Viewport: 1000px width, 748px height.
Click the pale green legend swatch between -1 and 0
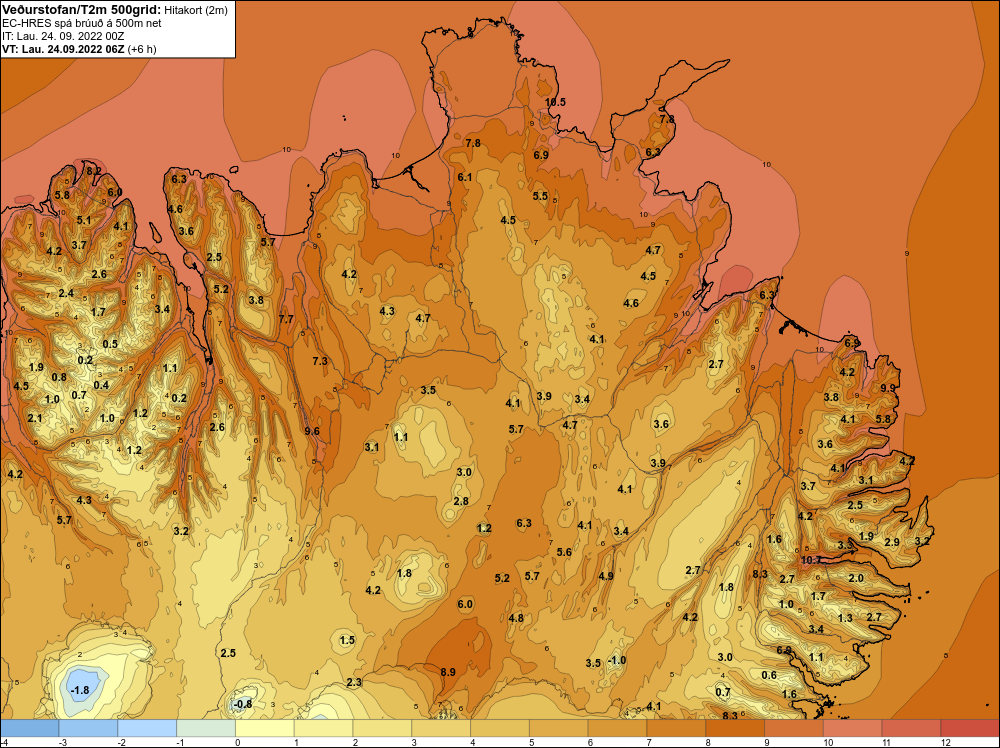pyautogui.click(x=206, y=728)
